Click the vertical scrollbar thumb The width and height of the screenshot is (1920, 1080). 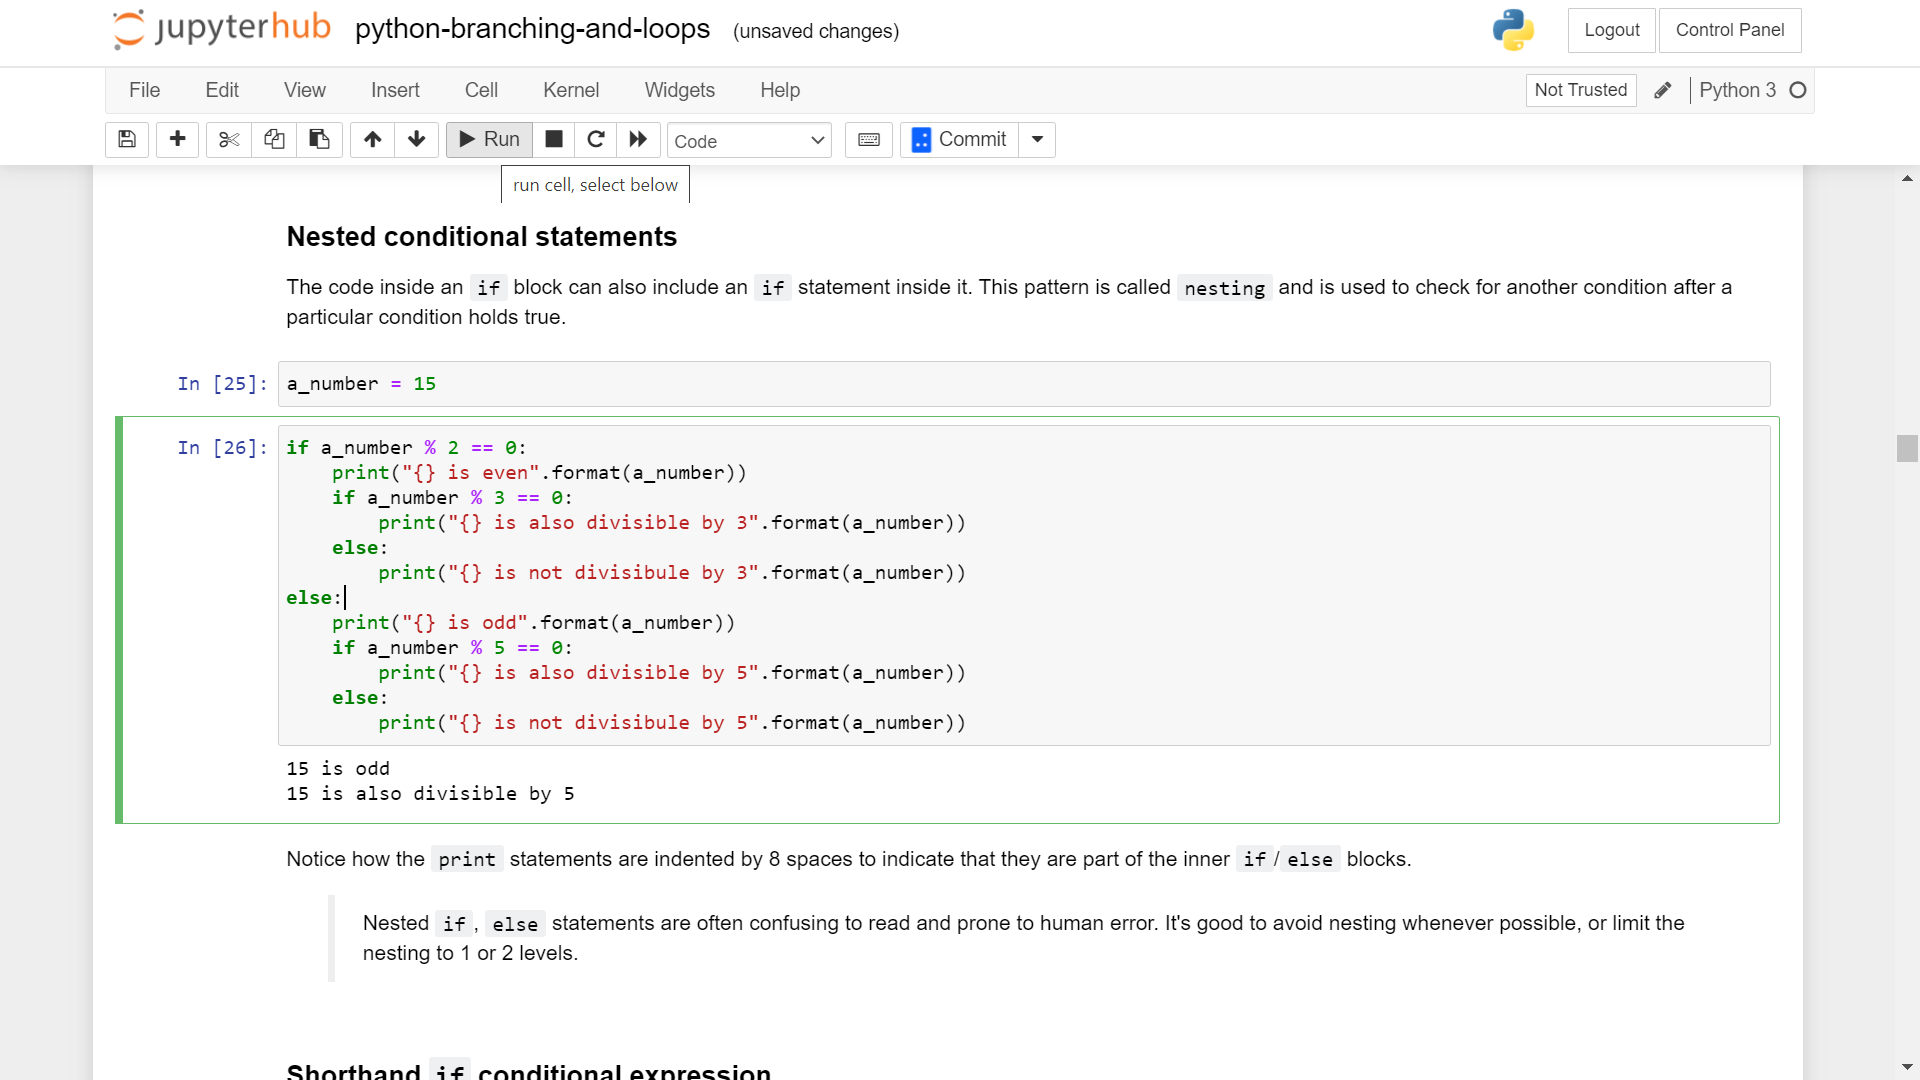1907,449
